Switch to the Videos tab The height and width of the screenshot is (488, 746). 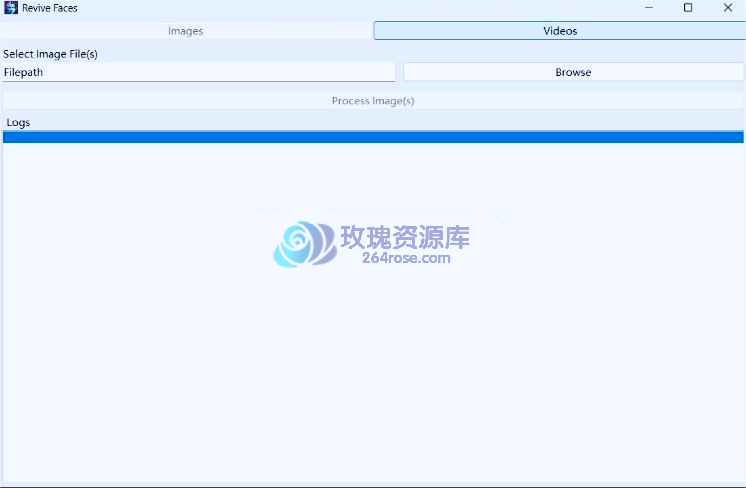[560, 31]
